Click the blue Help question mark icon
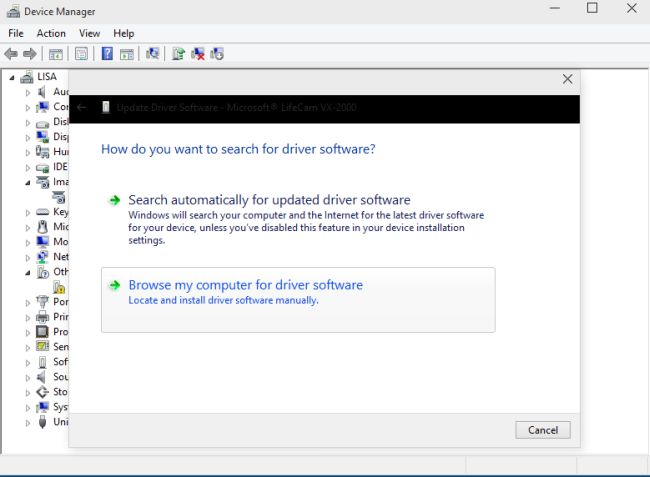 [107, 53]
